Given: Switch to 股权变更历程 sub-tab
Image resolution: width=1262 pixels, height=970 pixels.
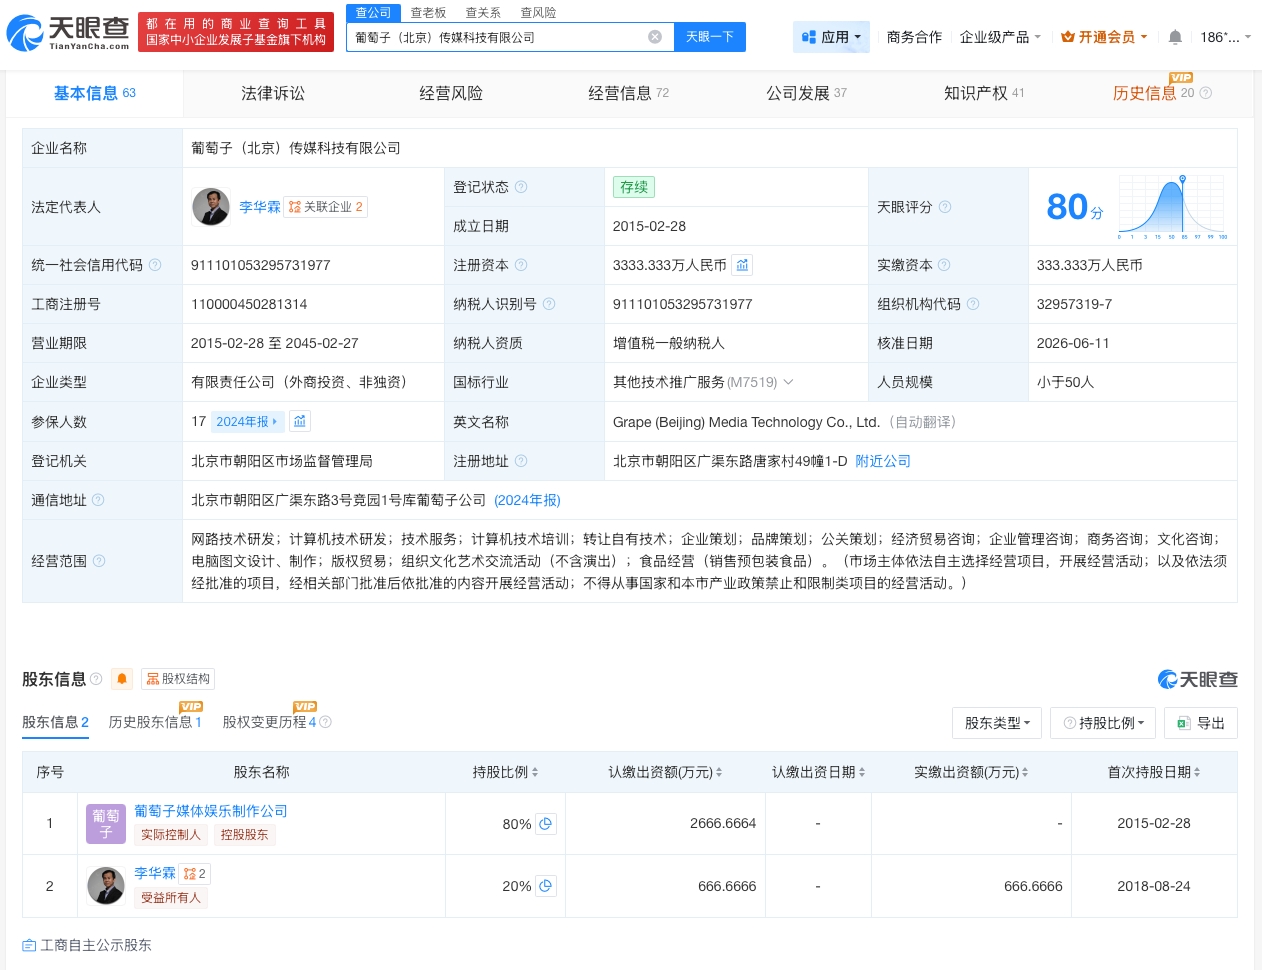Looking at the screenshot, I should [269, 722].
